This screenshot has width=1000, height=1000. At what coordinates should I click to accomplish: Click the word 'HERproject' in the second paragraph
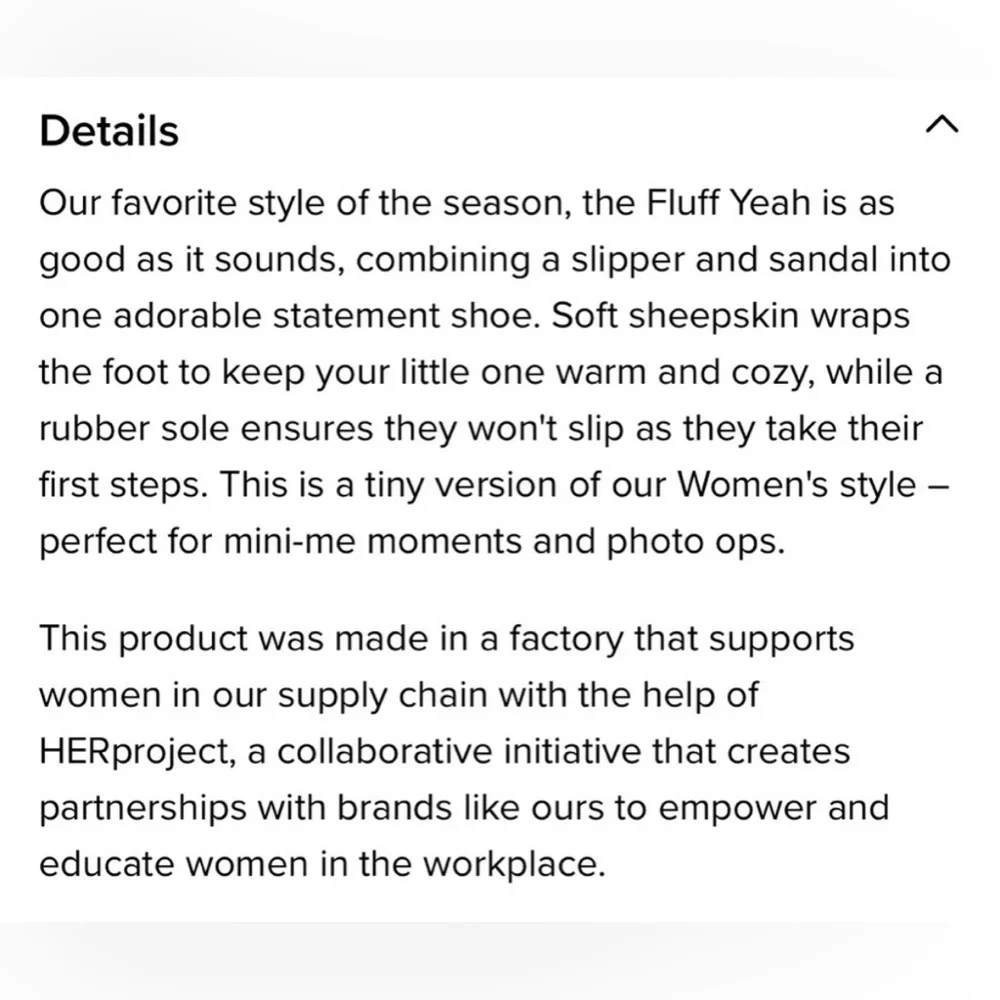coord(138,751)
